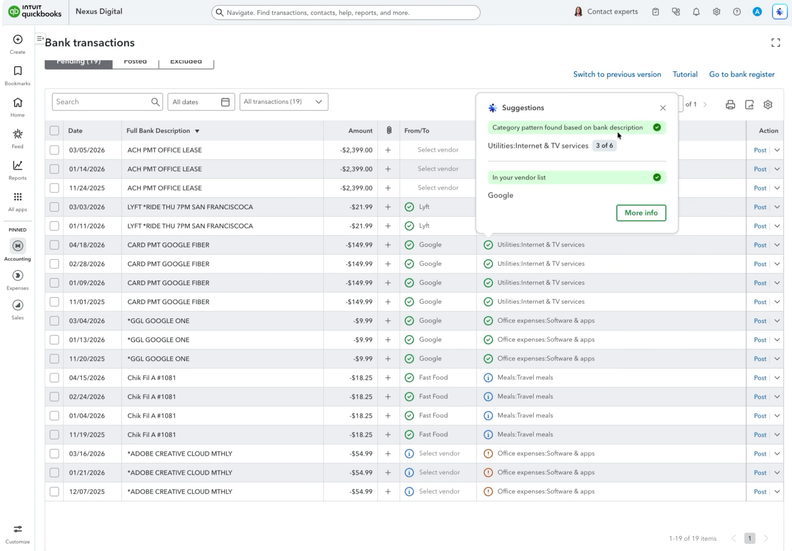Open the Feed sidebar icon

[18, 138]
